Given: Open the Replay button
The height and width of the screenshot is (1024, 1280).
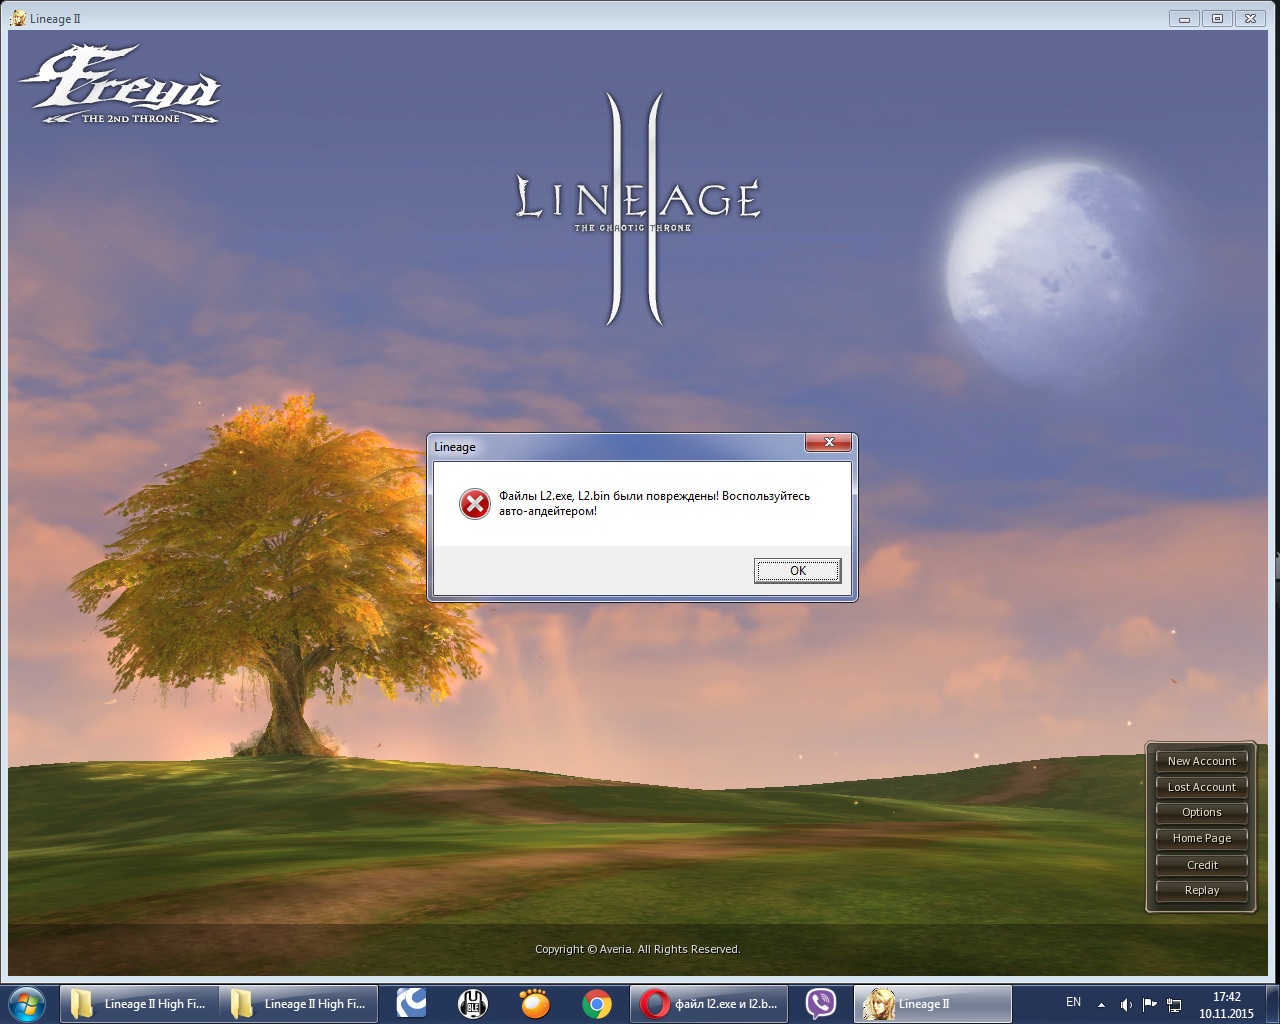Looking at the screenshot, I should (x=1201, y=890).
